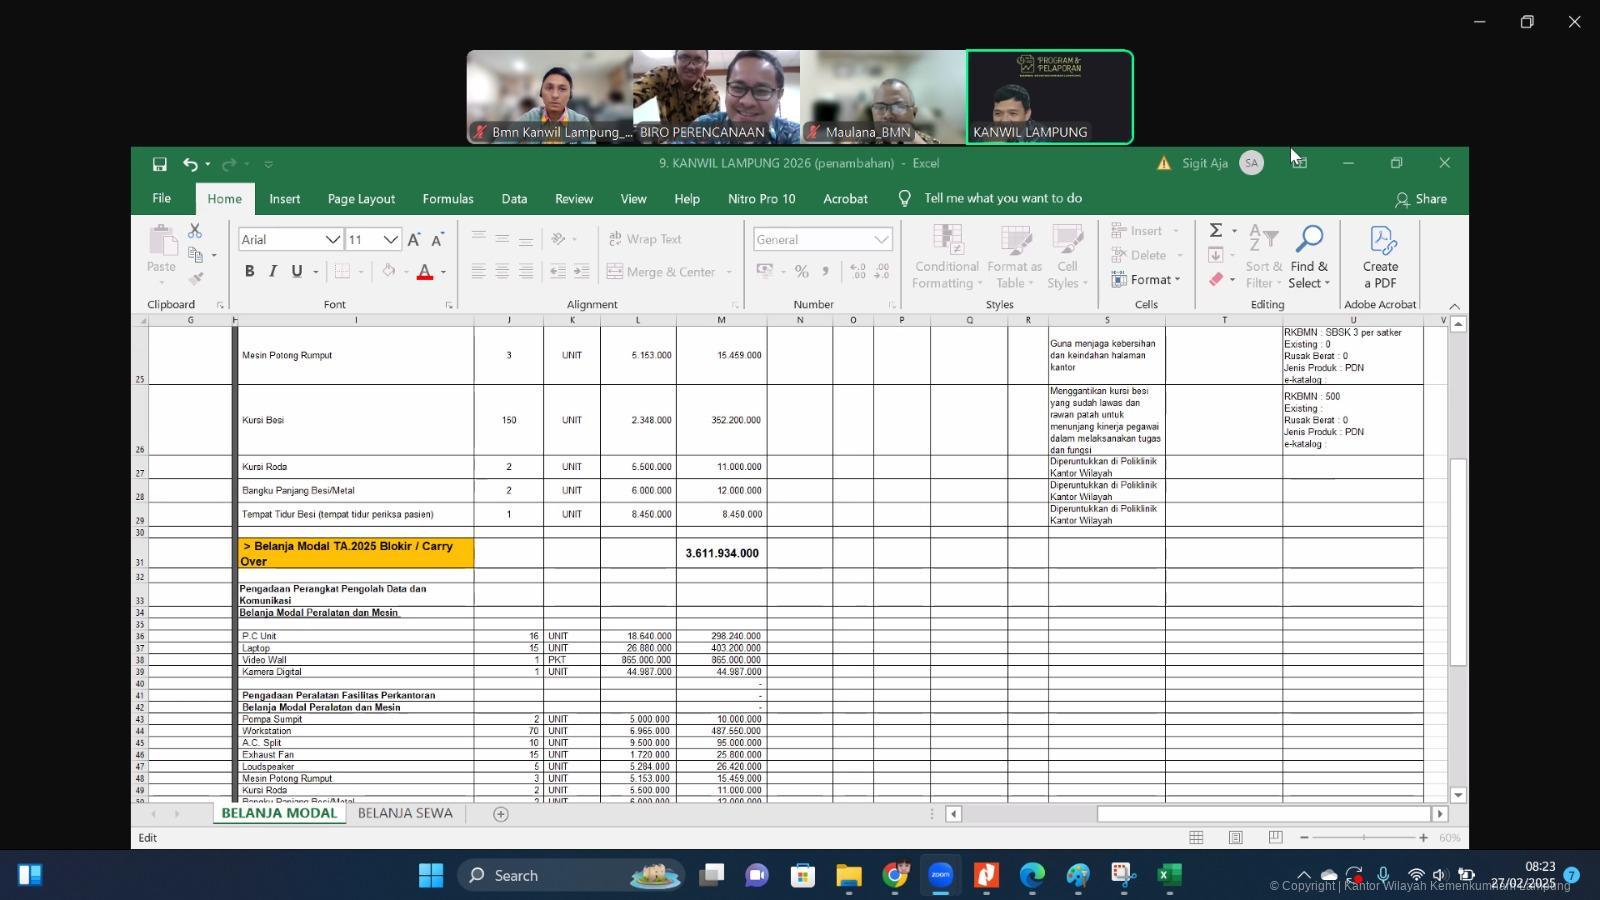Apply Comma Style icon
Viewport: 1600px width, 900px height.
(x=825, y=271)
